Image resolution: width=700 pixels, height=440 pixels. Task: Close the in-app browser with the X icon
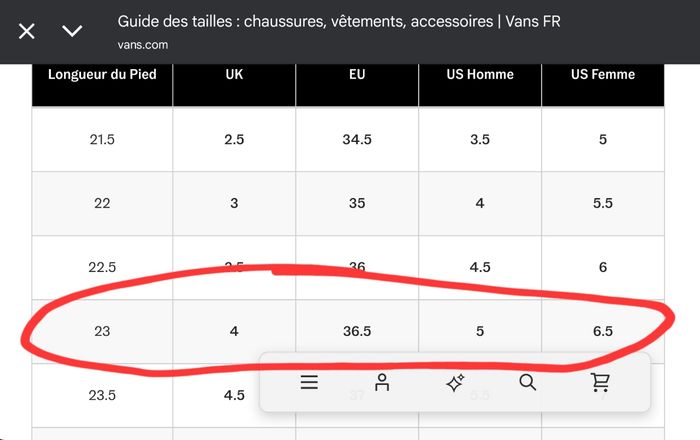pyautogui.click(x=27, y=31)
